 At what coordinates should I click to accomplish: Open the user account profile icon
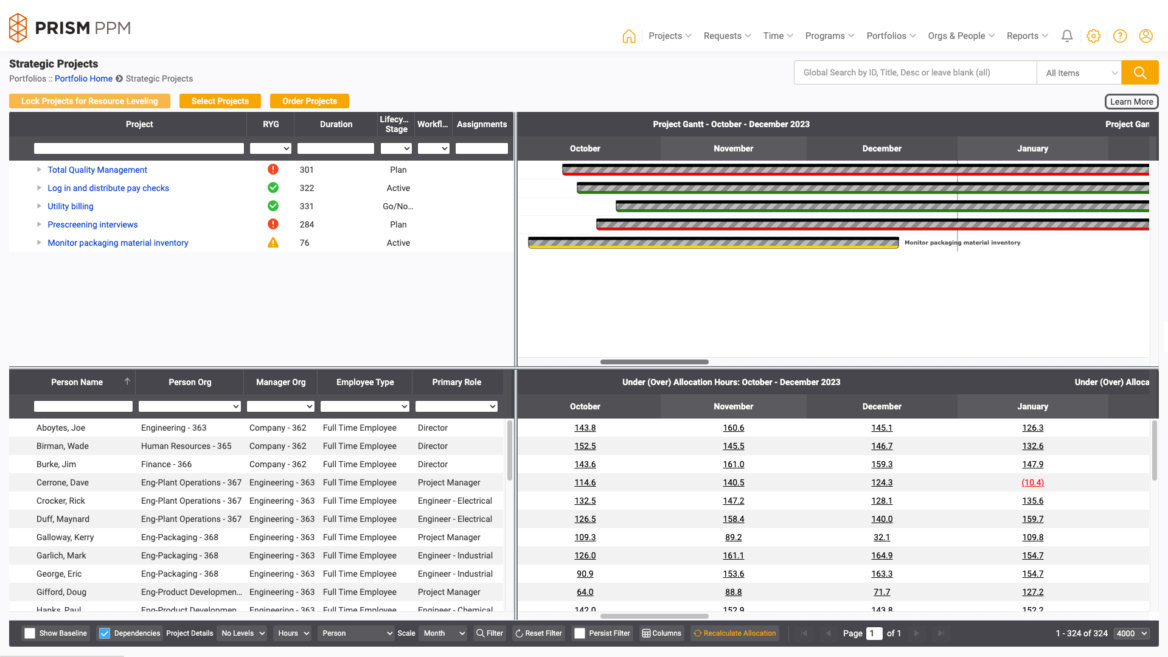(x=1145, y=36)
